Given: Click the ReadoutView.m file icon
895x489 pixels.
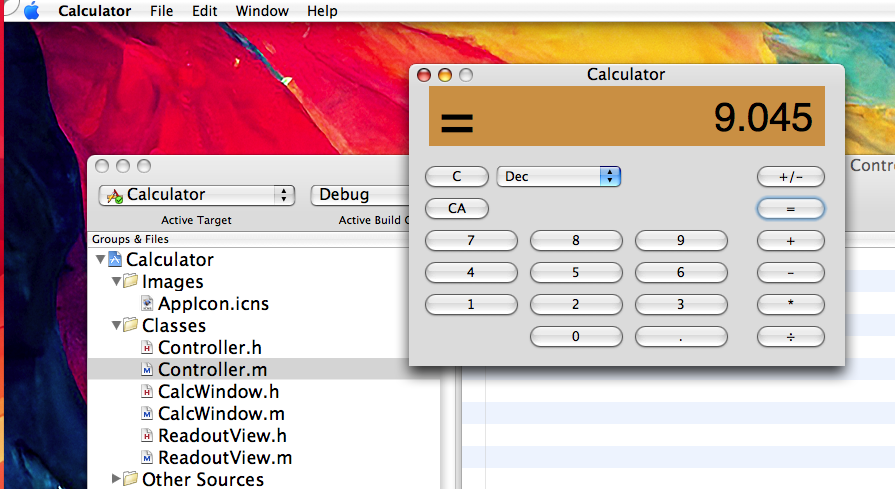Looking at the screenshot, I should pyautogui.click(x=147, y=458).
